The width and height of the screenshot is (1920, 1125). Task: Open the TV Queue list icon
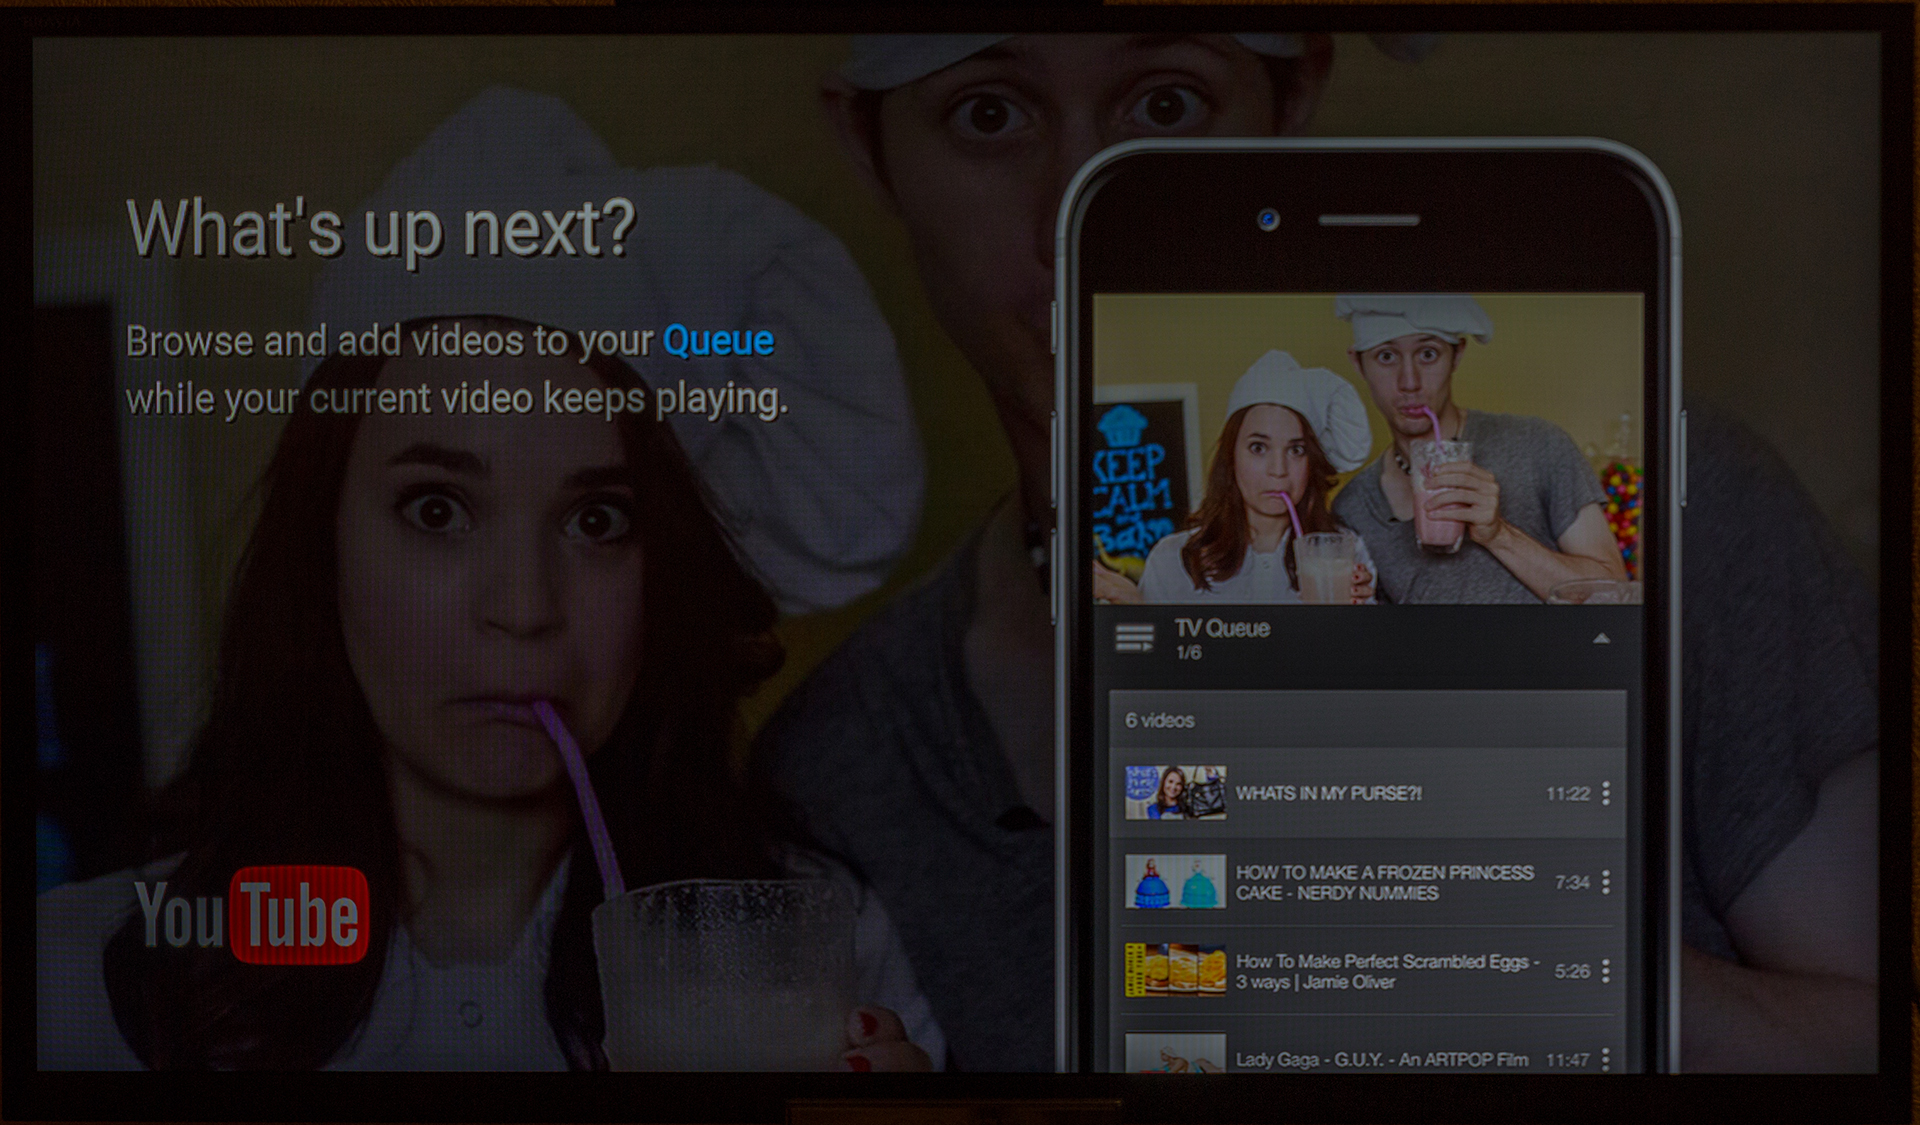1135,638
